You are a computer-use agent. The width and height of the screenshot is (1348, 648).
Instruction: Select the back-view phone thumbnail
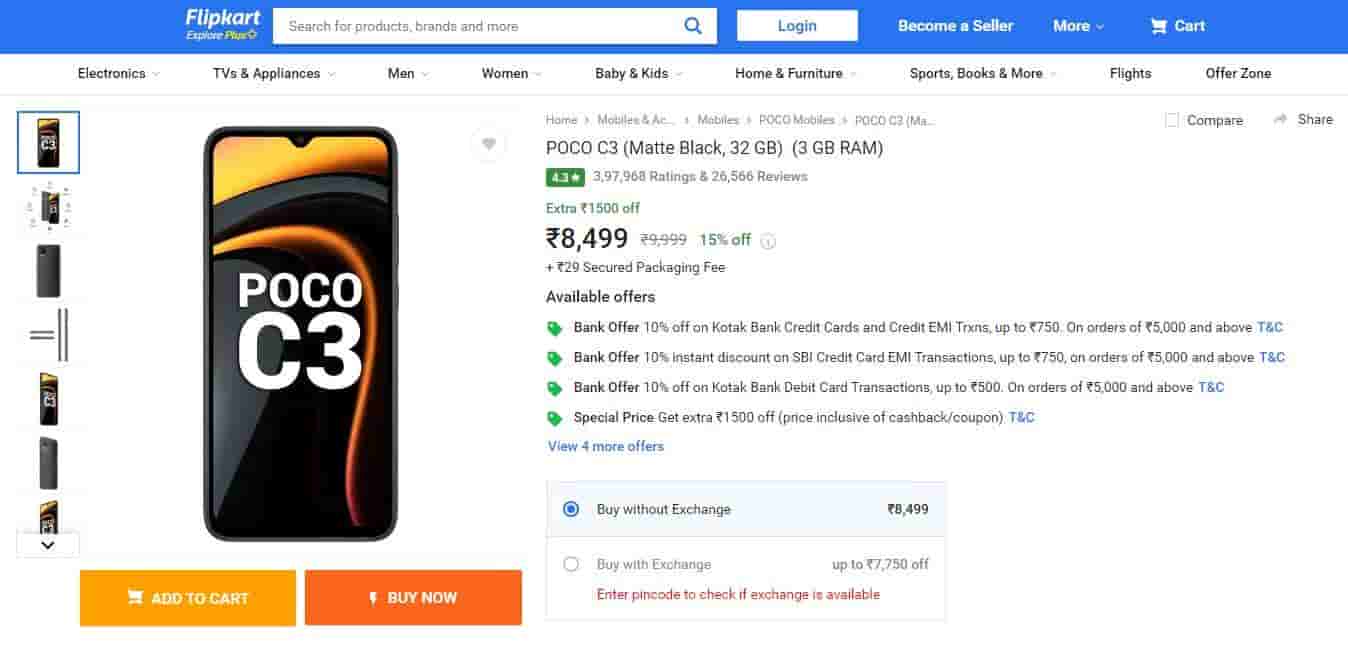point(48,270)
